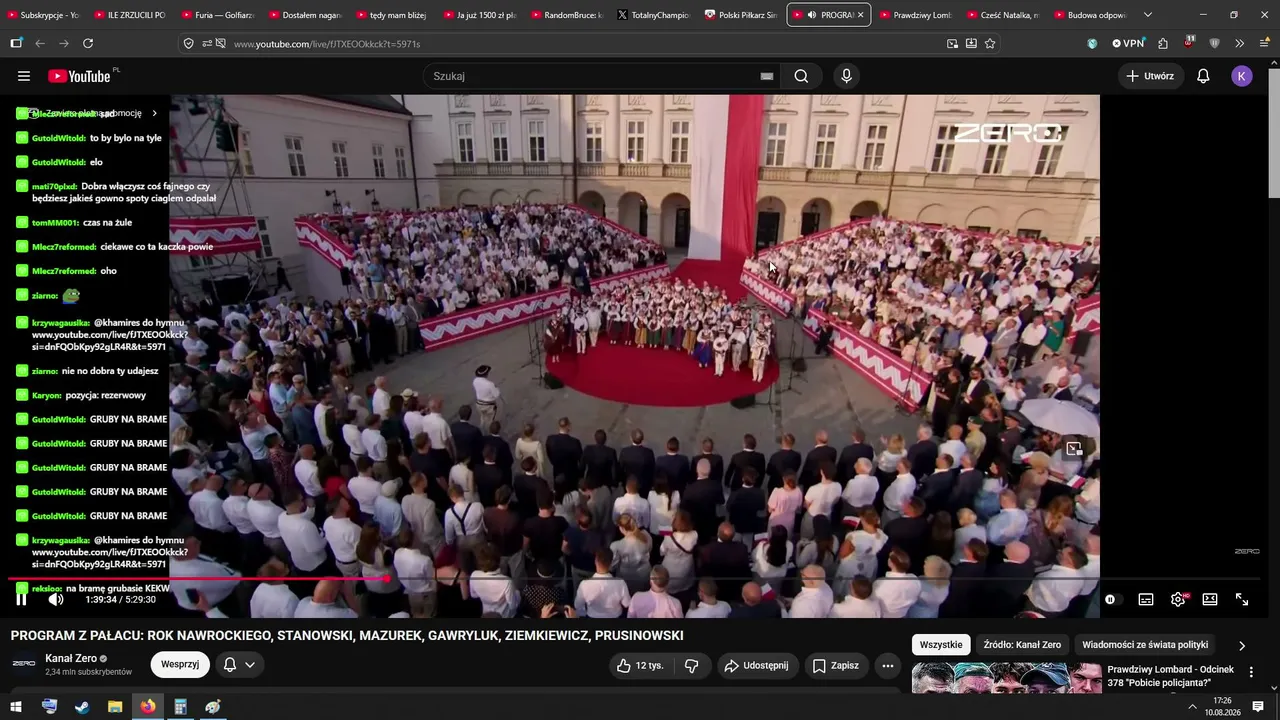The height and width of the screenshot is (720, 1280).
Task: Select the Źródło: Kanał Zero chip
Action: coord(1022,645)
